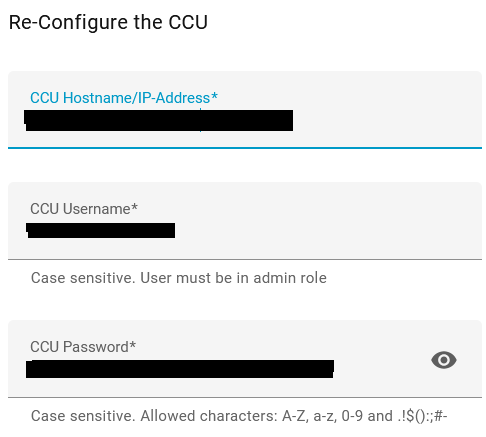The image size is (486, 437).
Task: Click the gap between password value and eye icon
Action: coord(382,368)
